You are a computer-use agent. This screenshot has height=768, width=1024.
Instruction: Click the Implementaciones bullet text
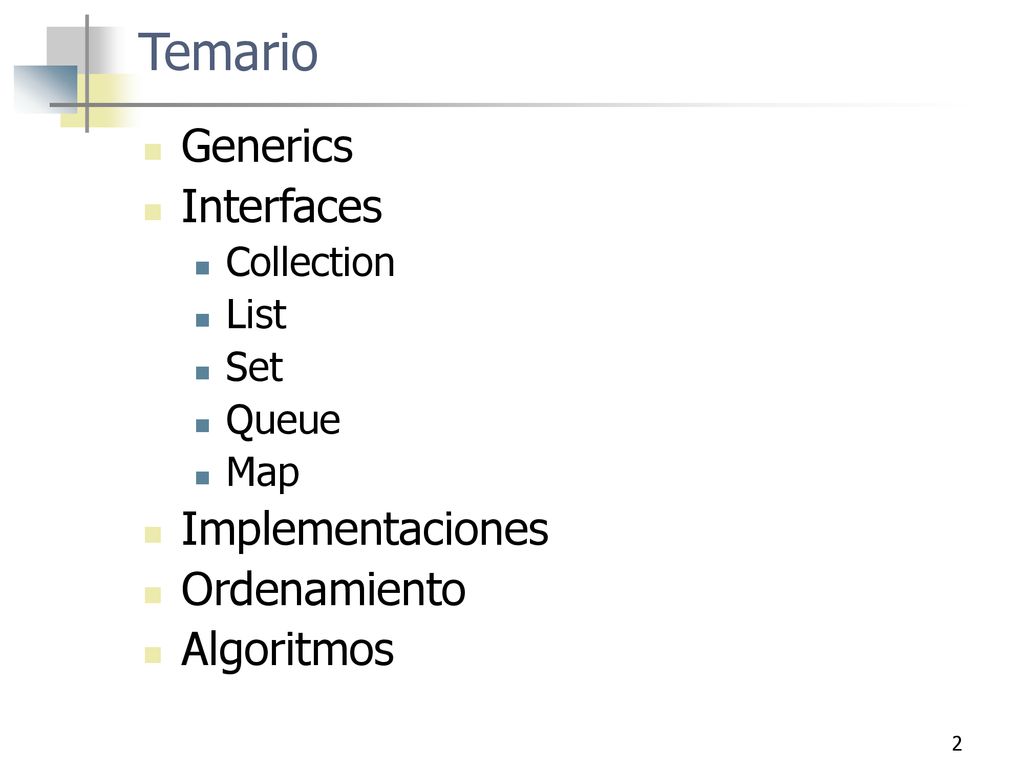[364, 530]
